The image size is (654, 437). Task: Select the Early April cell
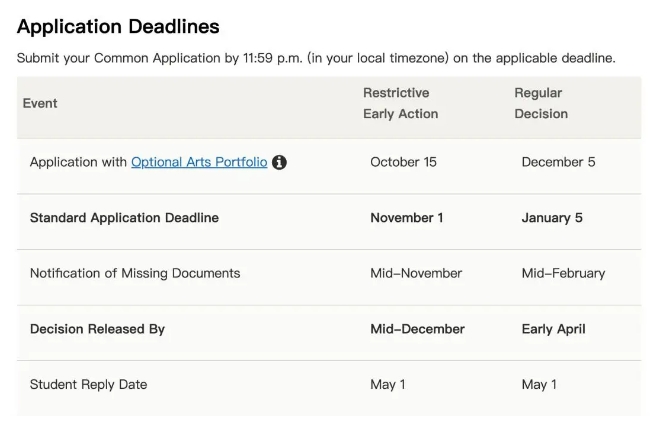tap(553, 329)
